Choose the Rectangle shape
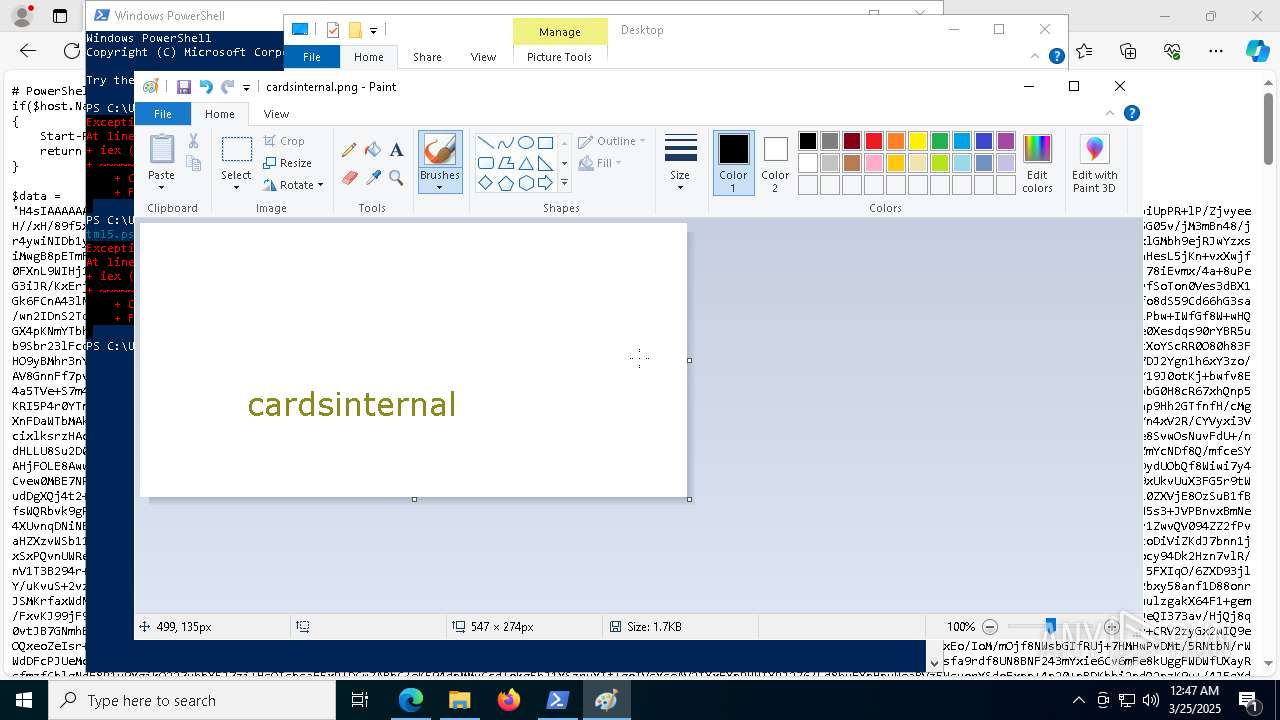This screenshot has width=1280, height=720. pyautogui.click(x=545, y=142)
